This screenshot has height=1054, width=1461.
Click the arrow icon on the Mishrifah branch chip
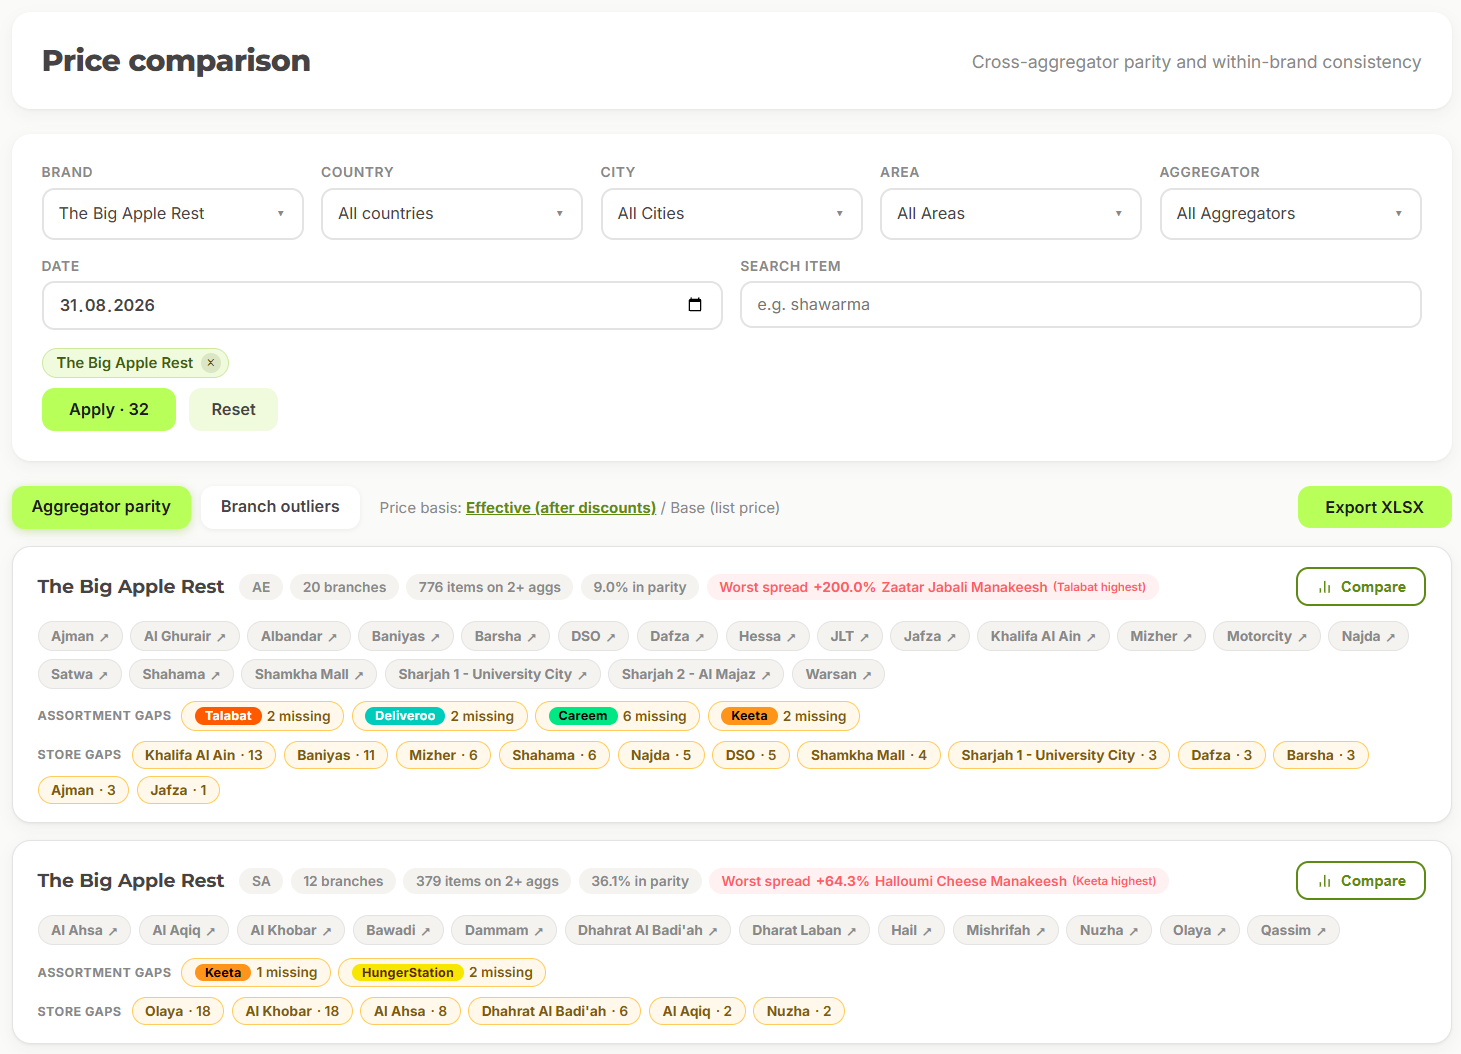1040,931
